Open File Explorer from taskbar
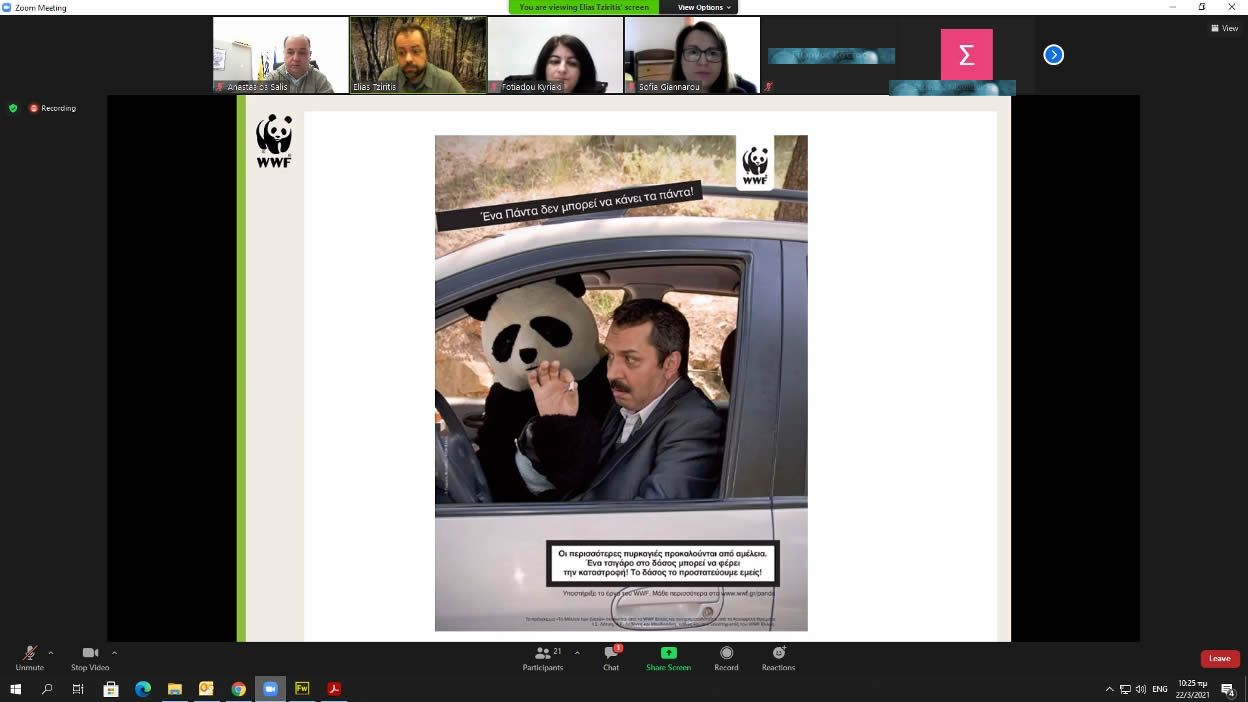Image resolution: width=1248 pixels, height=702 pixels. click(175, 689)
